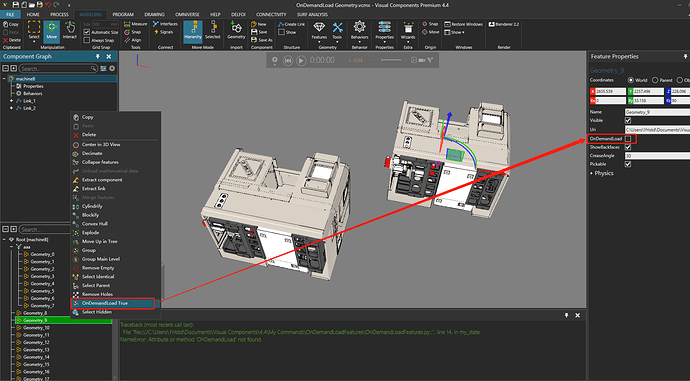Toggle Show checkbox in Structure group
The image size is (690, 381).
282,32
